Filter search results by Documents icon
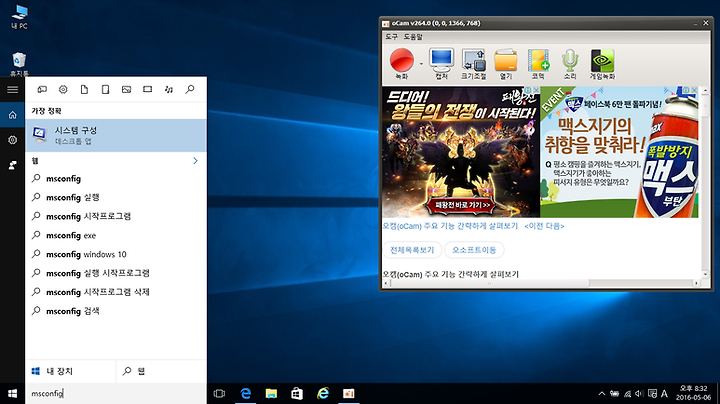This screenshot has height=404, width=720. 84,90
